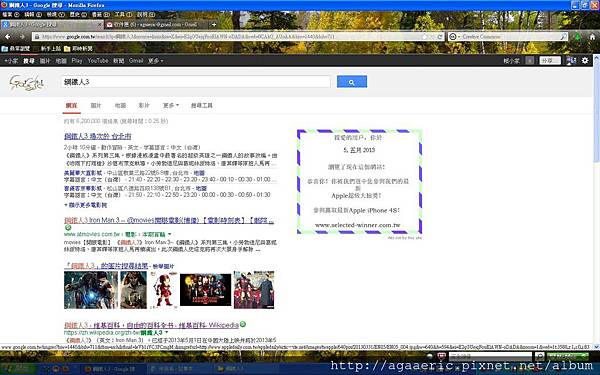Open a new tab with the plus button

[214, 24]
